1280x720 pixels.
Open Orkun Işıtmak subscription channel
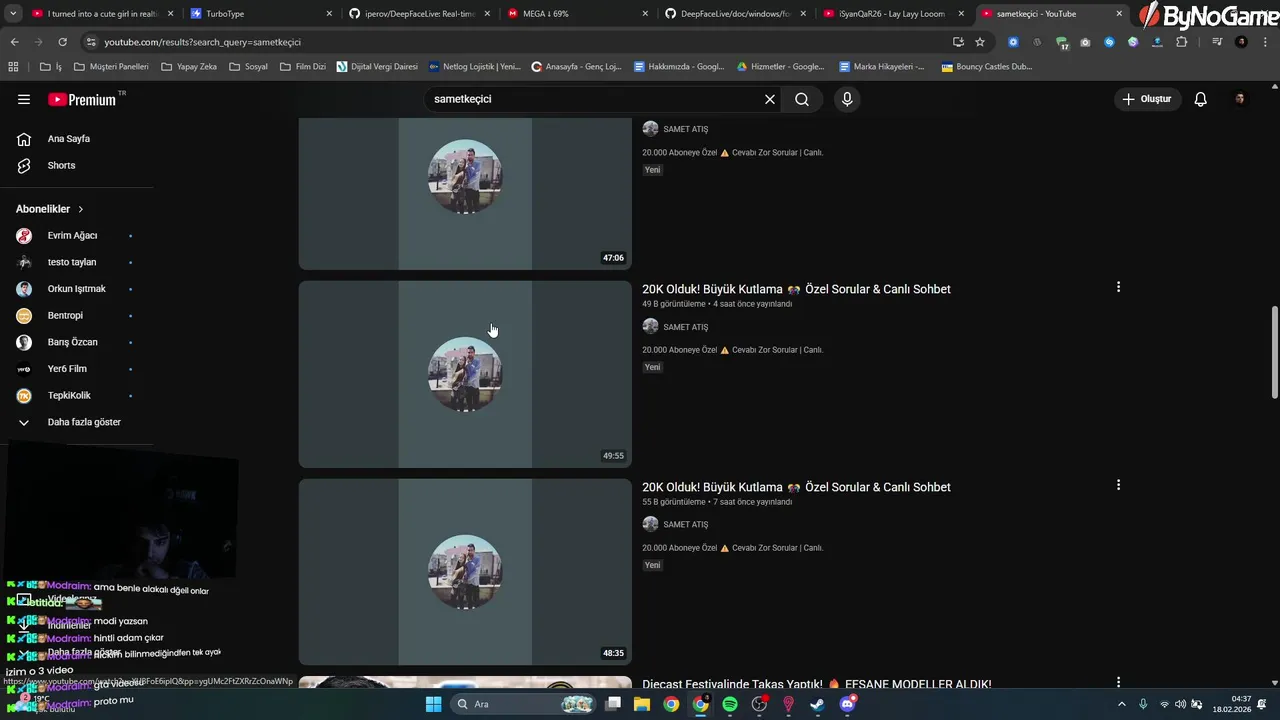(76, 289)
